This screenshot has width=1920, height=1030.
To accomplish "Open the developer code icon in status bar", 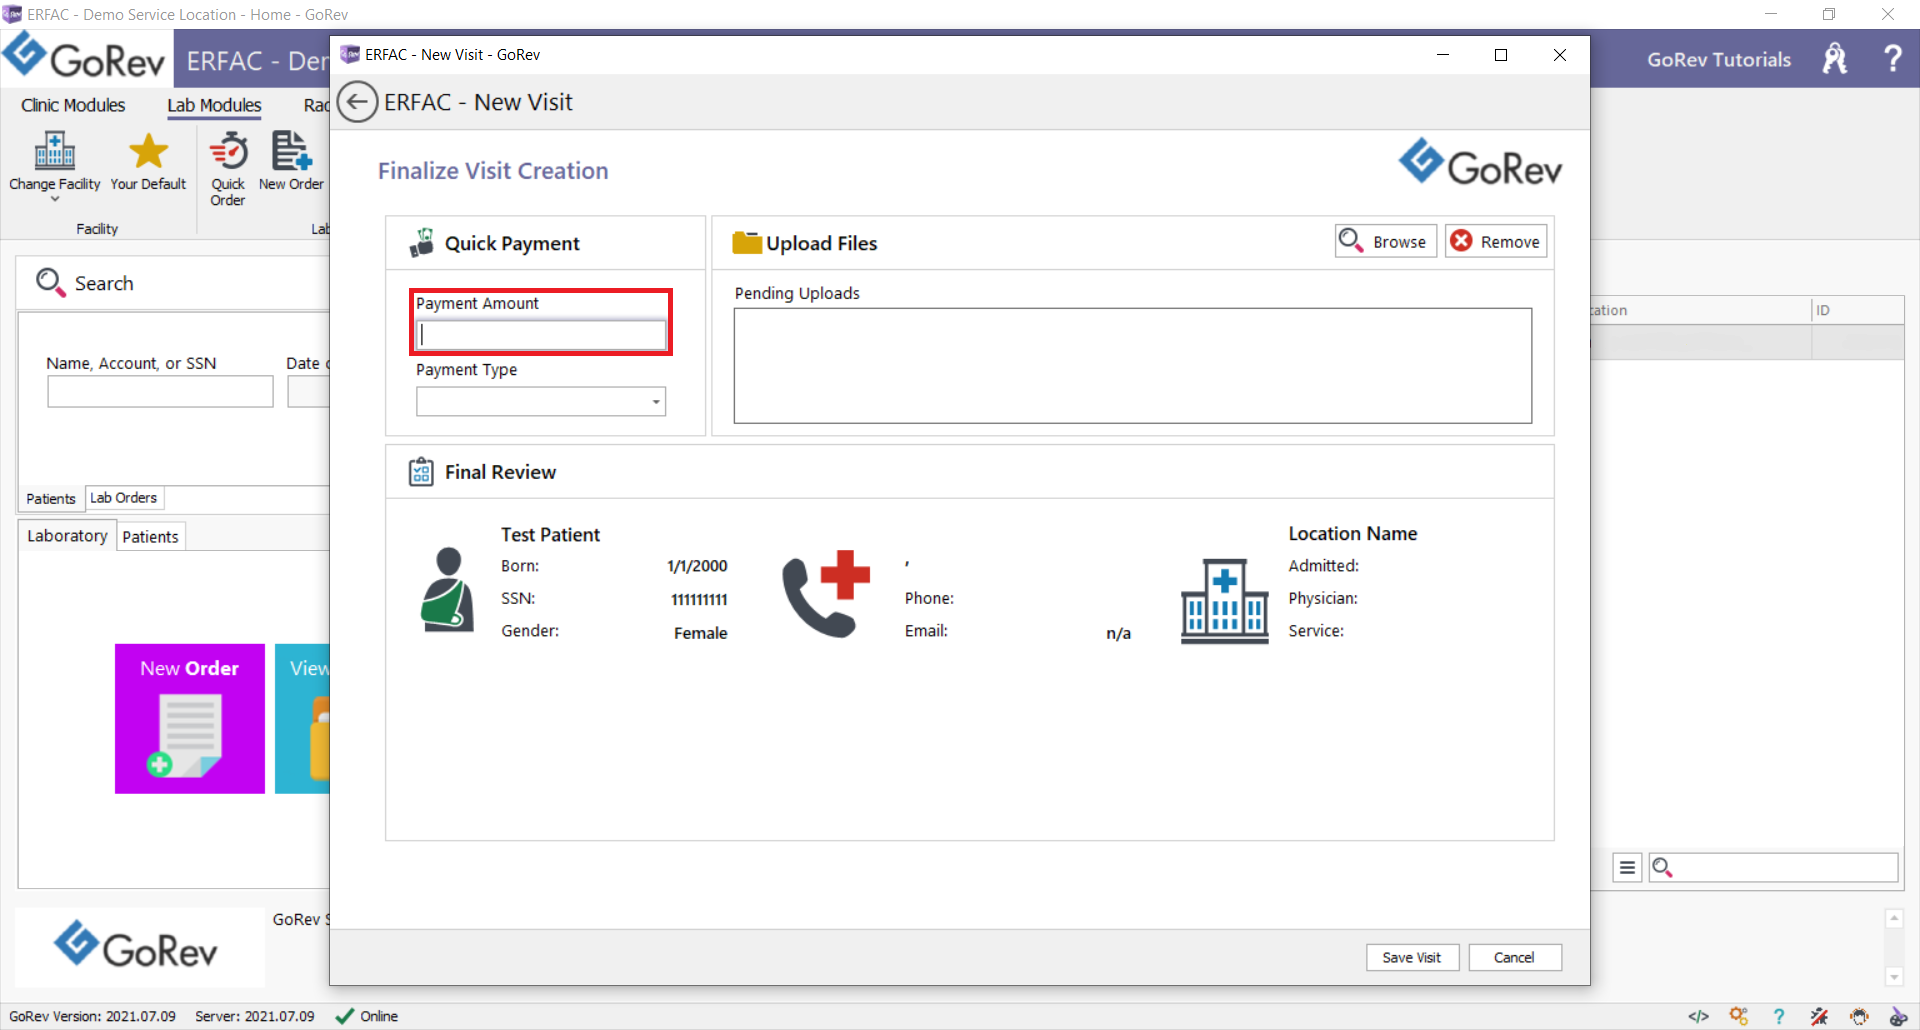I will click(x=1698, y=1016).
